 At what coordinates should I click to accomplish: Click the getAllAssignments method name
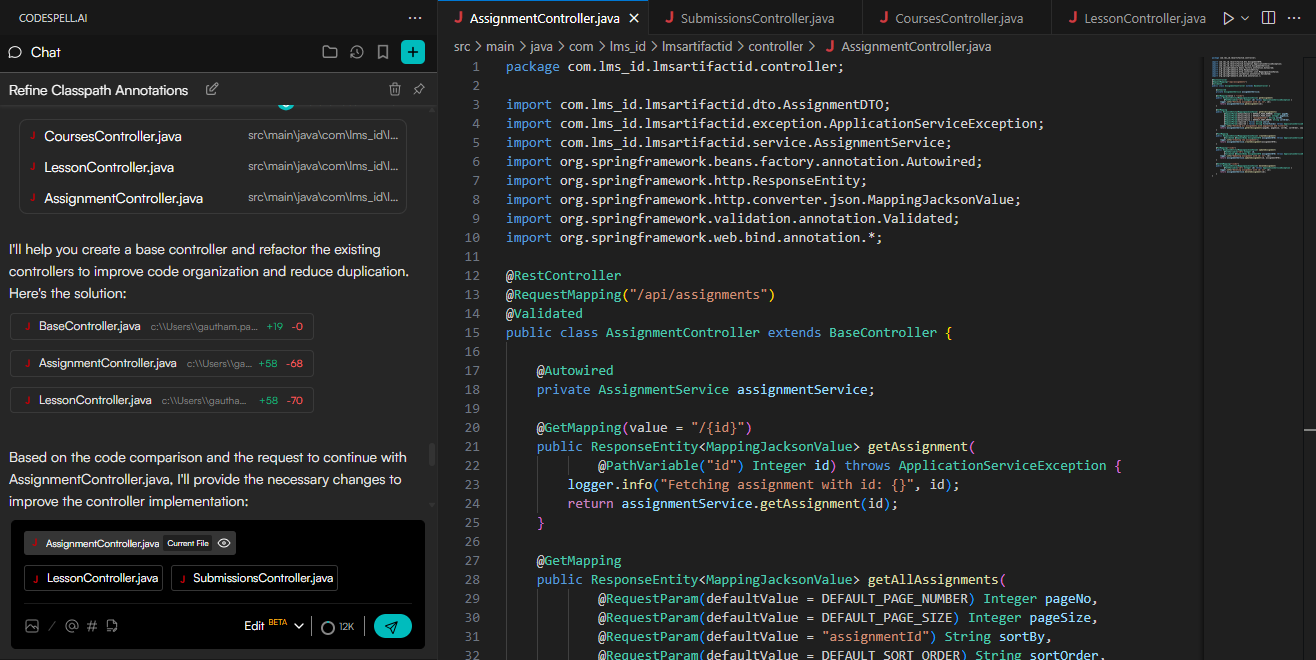pyautogui.click(x=932, y=579)
